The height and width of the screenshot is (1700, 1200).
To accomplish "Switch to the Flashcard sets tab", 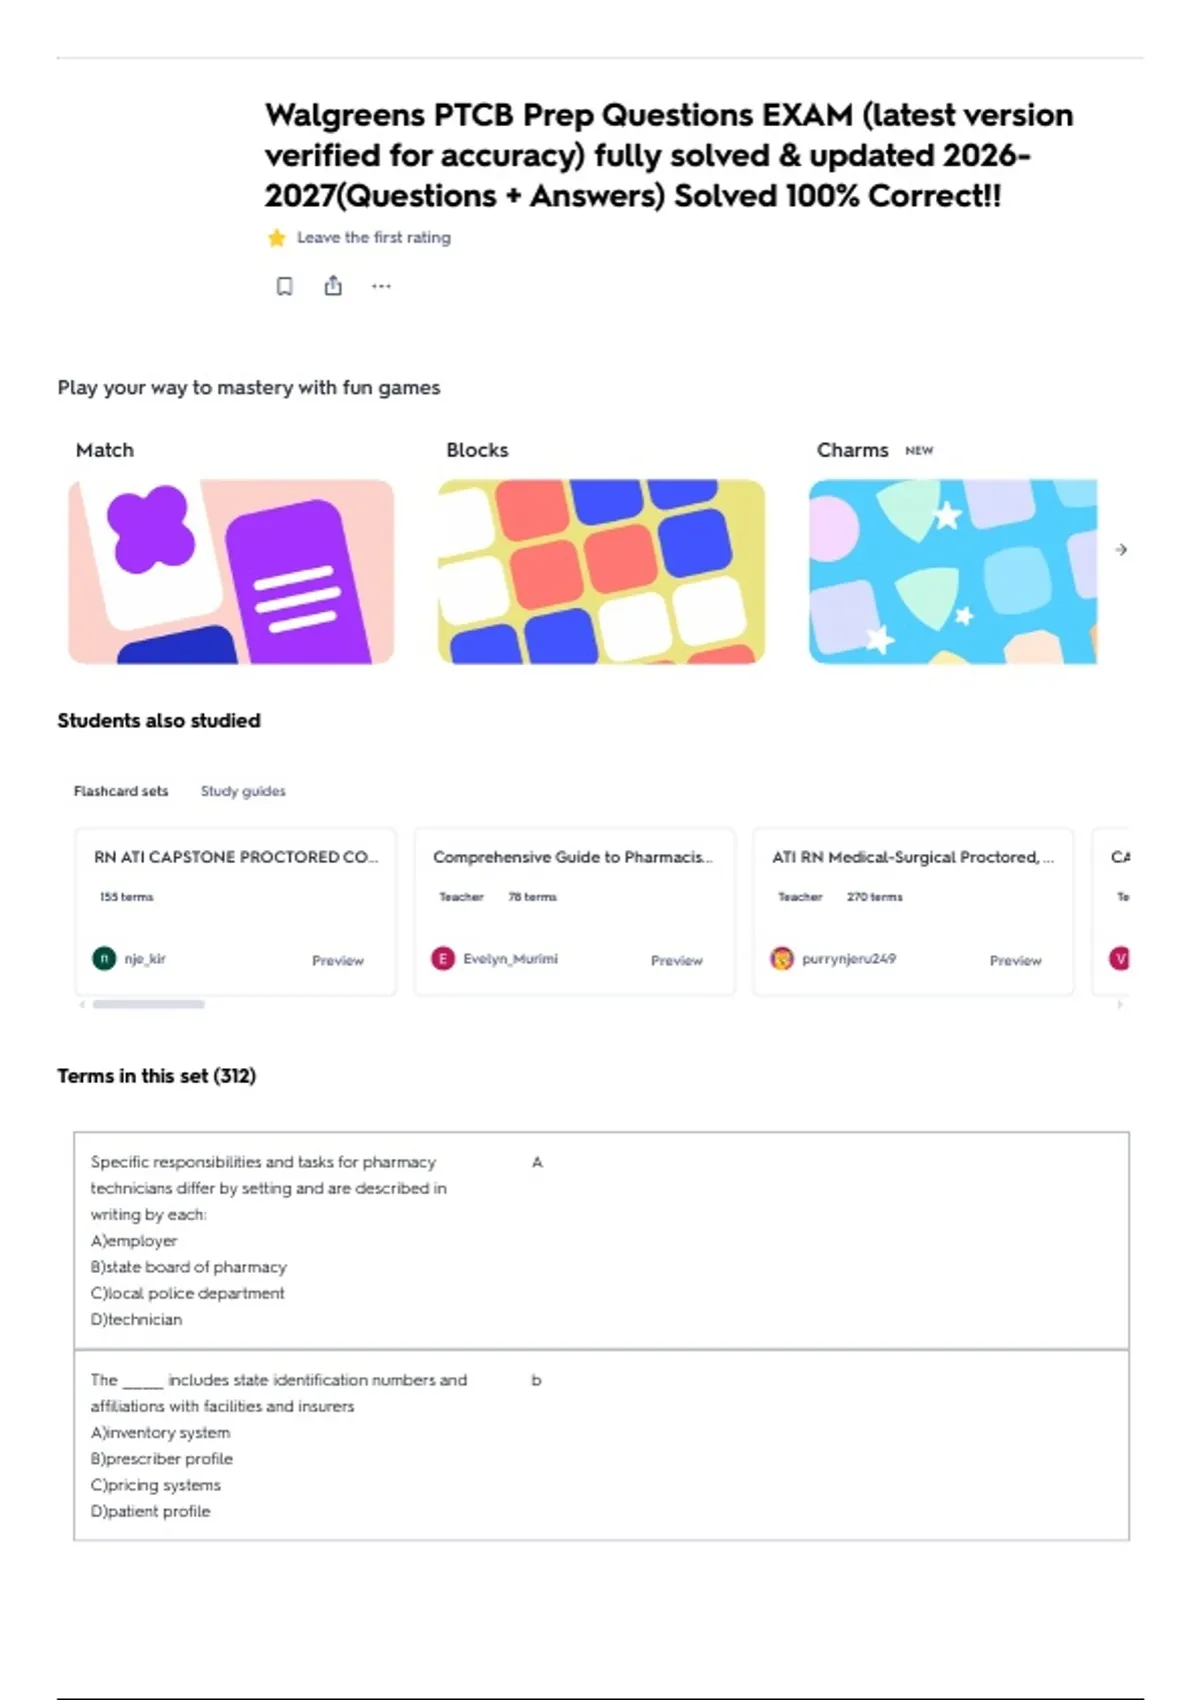I will (x=121, y=791).
